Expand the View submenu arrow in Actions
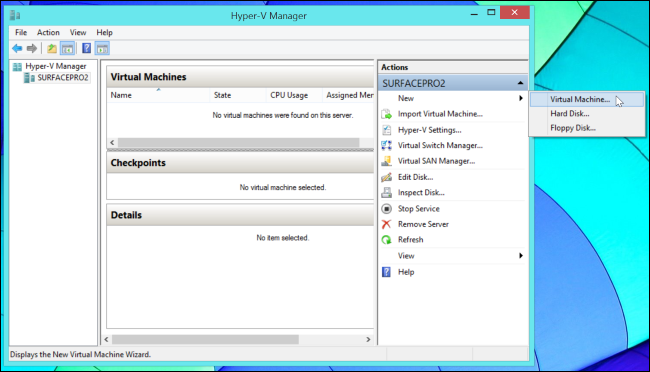The image size is (650, 372). [x=521, y=256]
